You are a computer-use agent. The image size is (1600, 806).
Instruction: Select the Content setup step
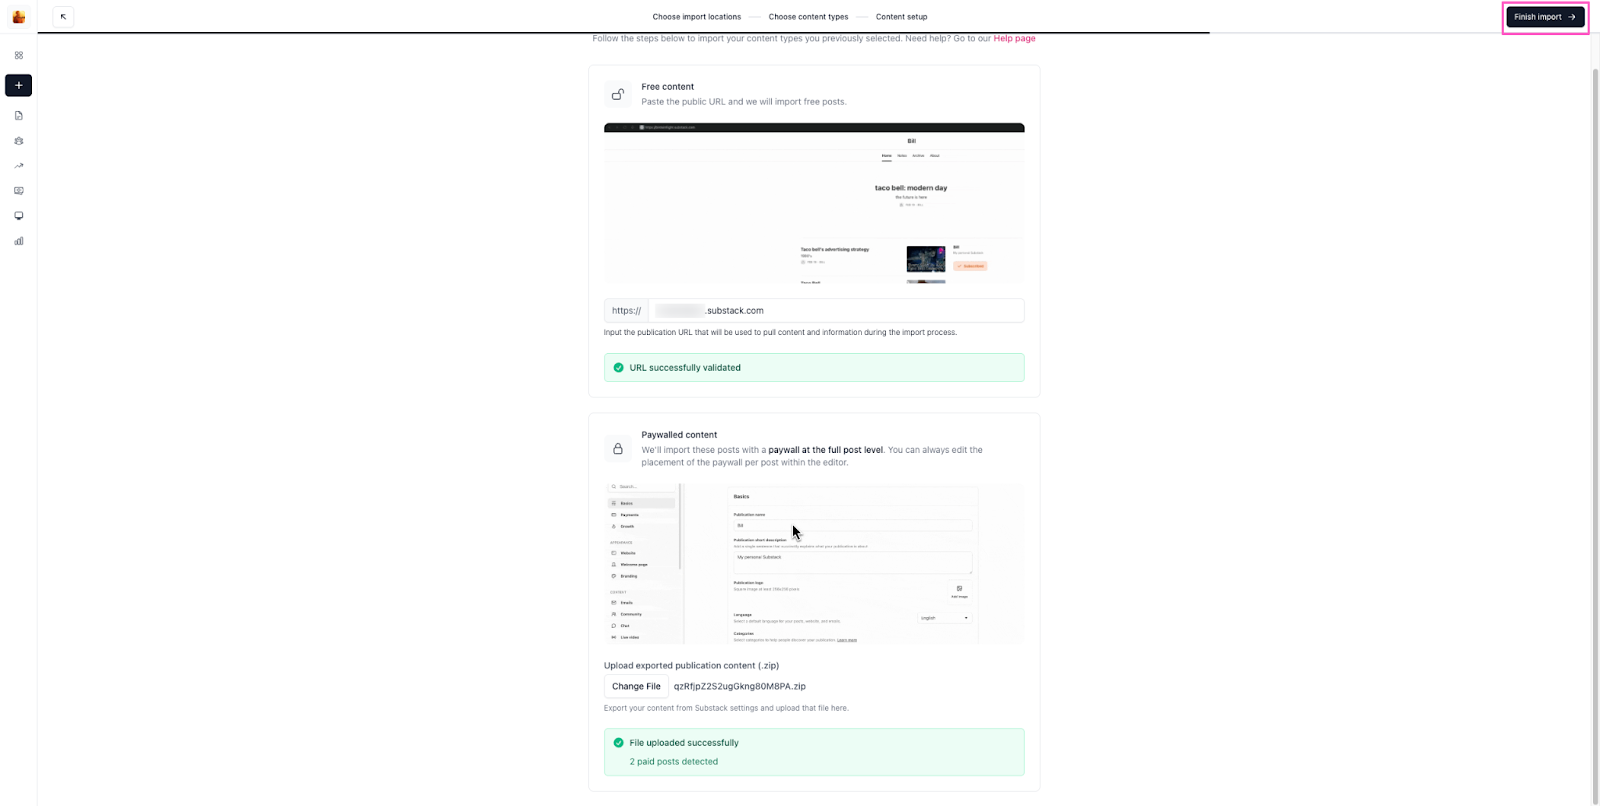(x=901, y=17)
